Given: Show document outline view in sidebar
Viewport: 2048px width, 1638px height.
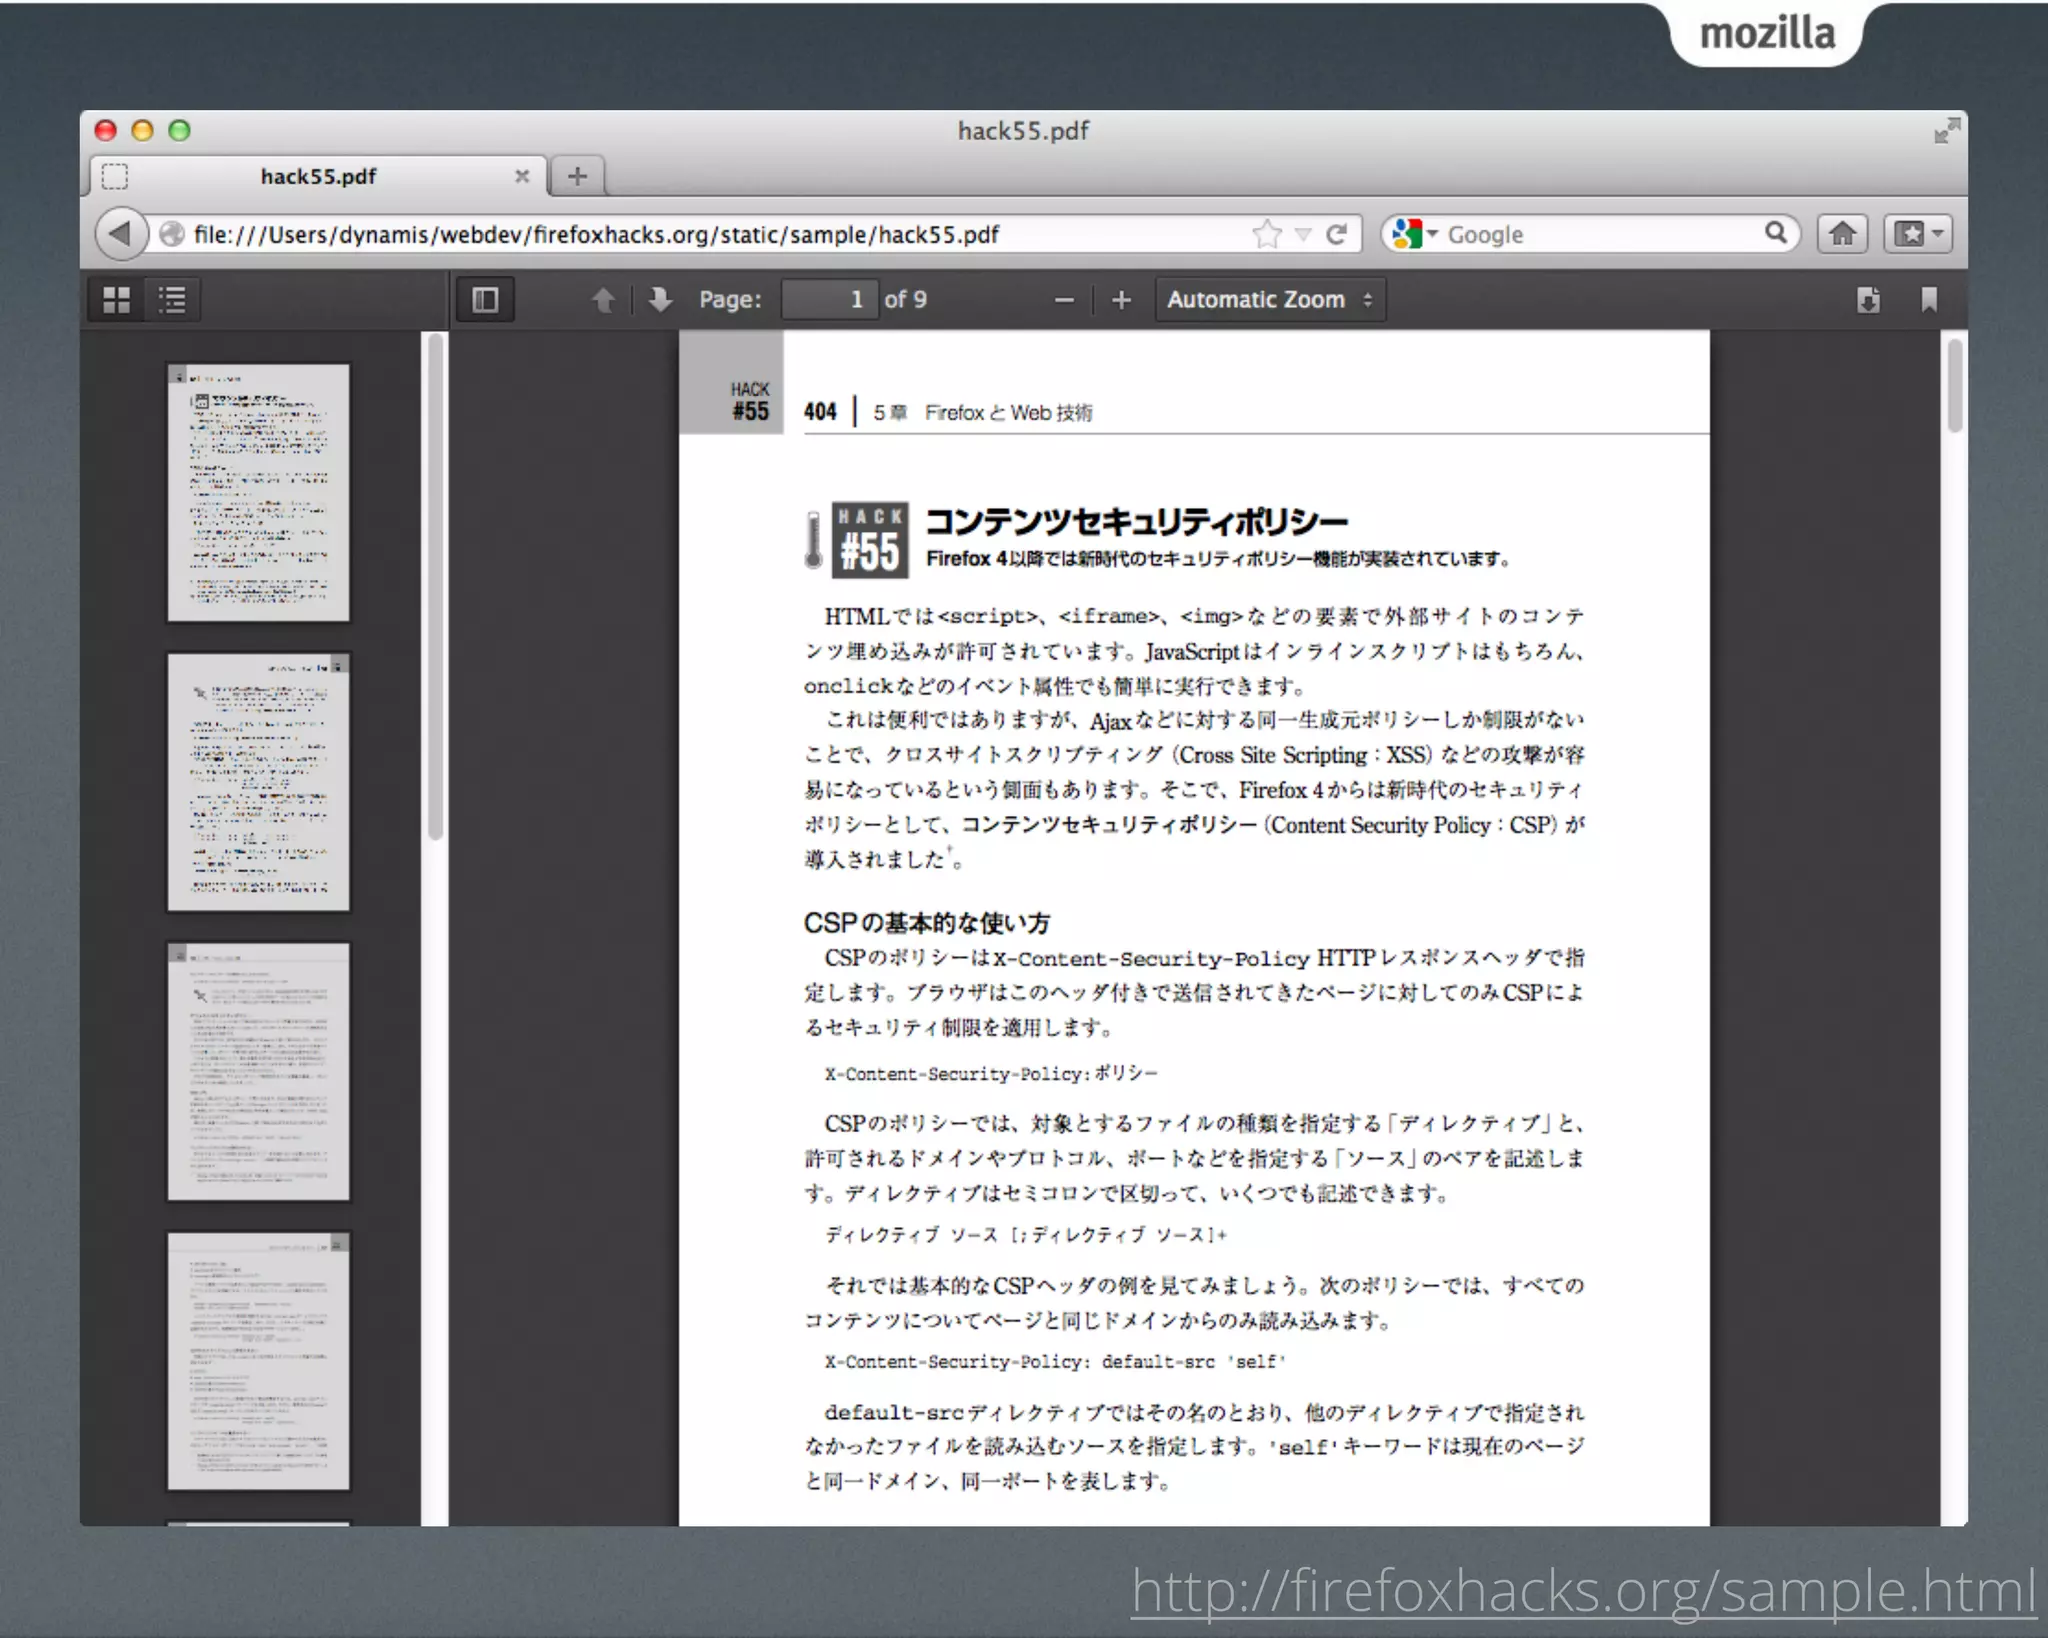Looking at the screenshot, I should (x=172, y=299).
